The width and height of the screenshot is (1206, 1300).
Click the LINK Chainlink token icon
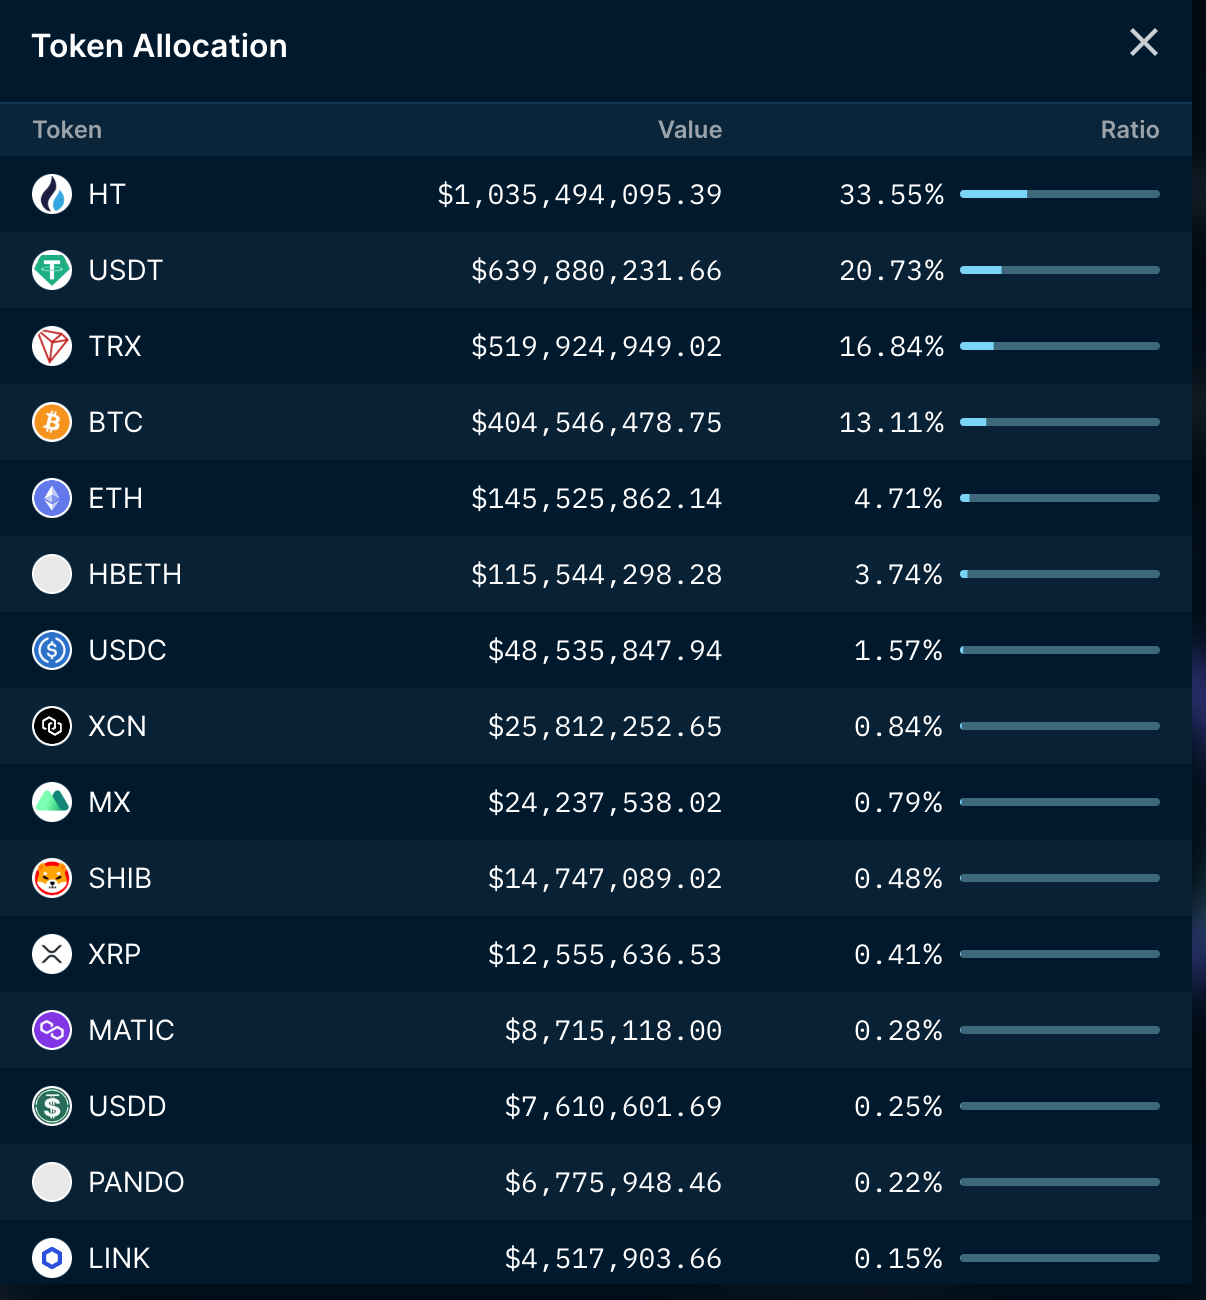tap(52, 1258)
